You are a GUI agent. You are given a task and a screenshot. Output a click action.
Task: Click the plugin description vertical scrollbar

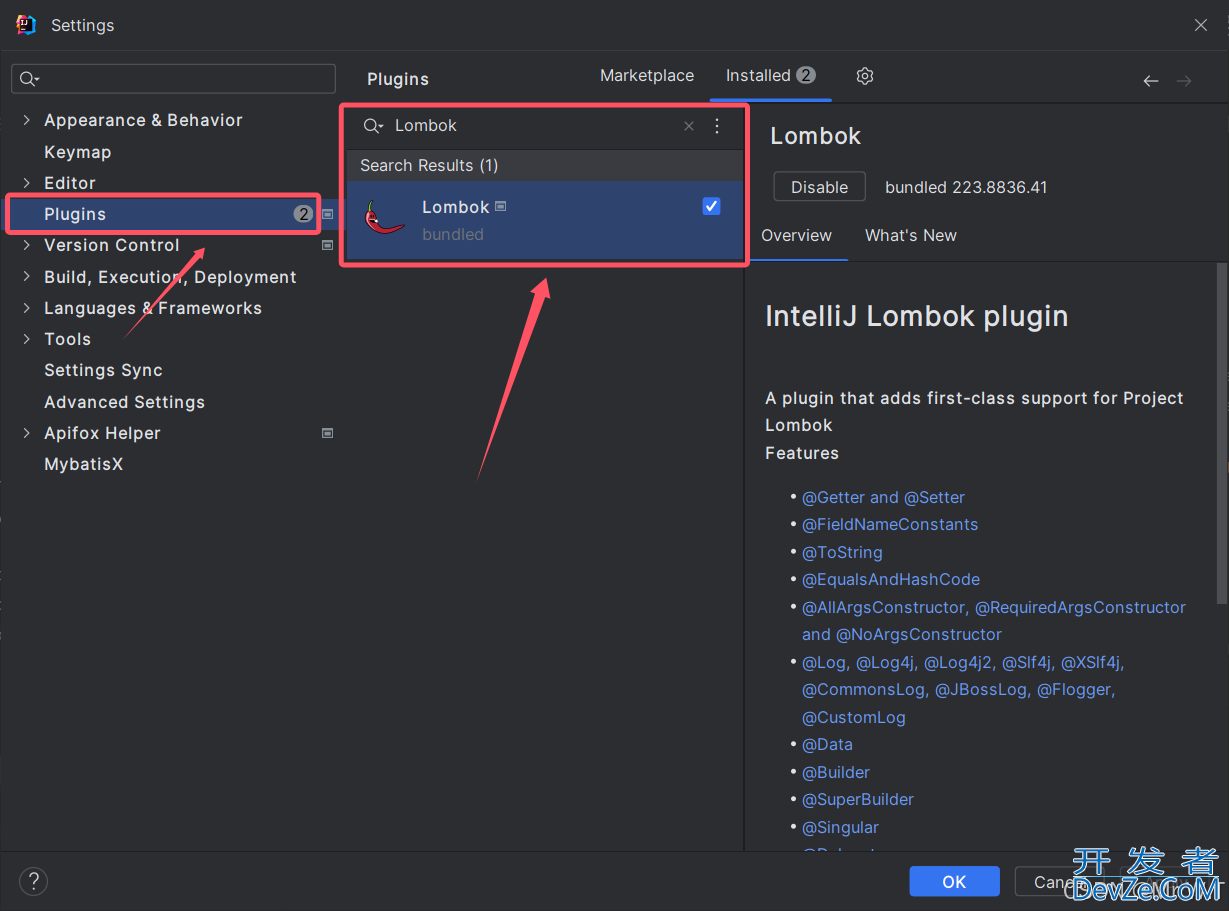point(1221,433)
